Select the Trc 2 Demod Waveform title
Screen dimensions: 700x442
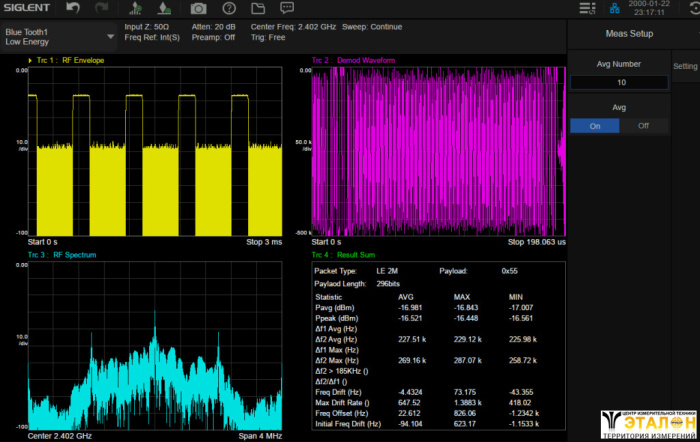pos(353,61)
